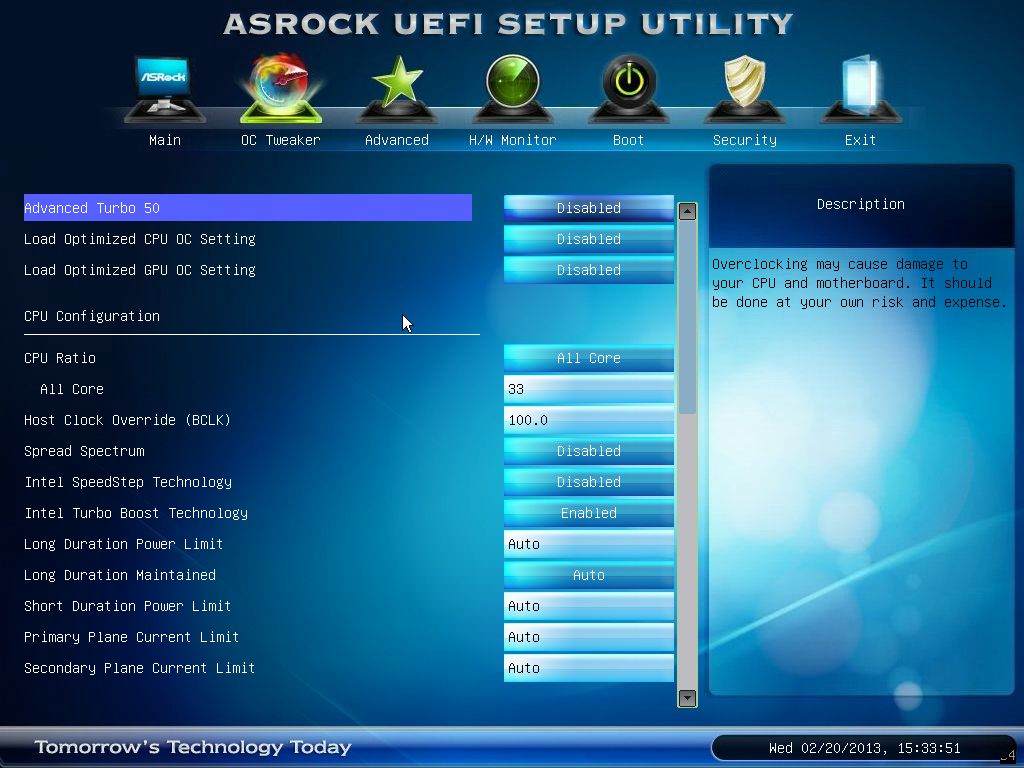Click the Description panel header
This screenshot has width=1024, height=768.
pyautogui.click(x=861, y=204)
